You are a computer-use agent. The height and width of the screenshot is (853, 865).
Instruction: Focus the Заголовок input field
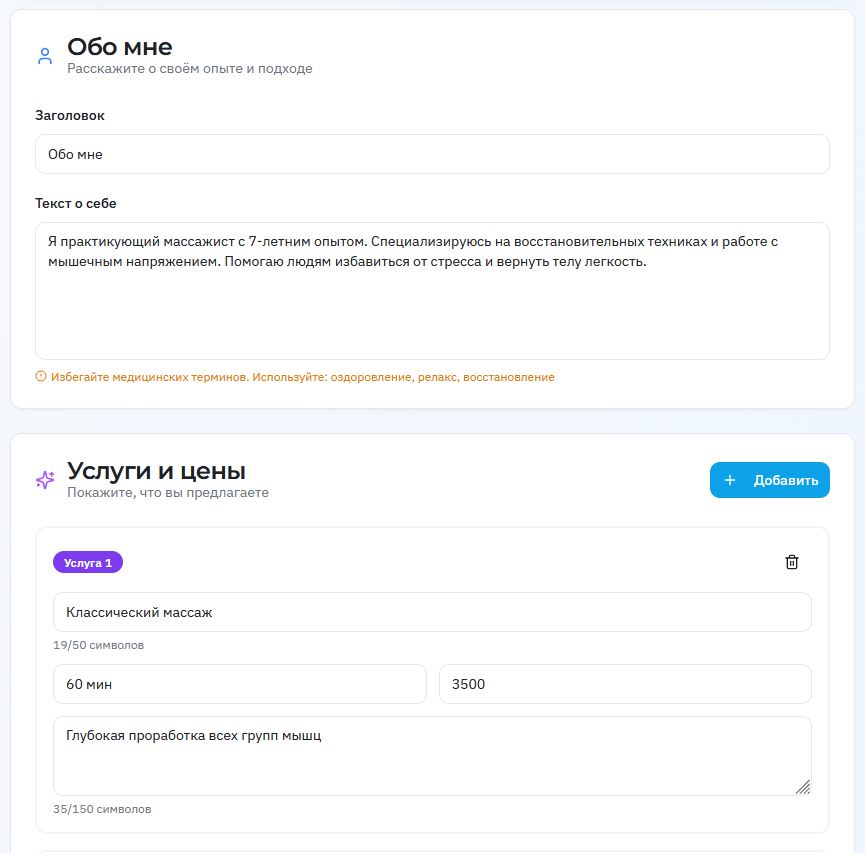(x=432, y=154)
